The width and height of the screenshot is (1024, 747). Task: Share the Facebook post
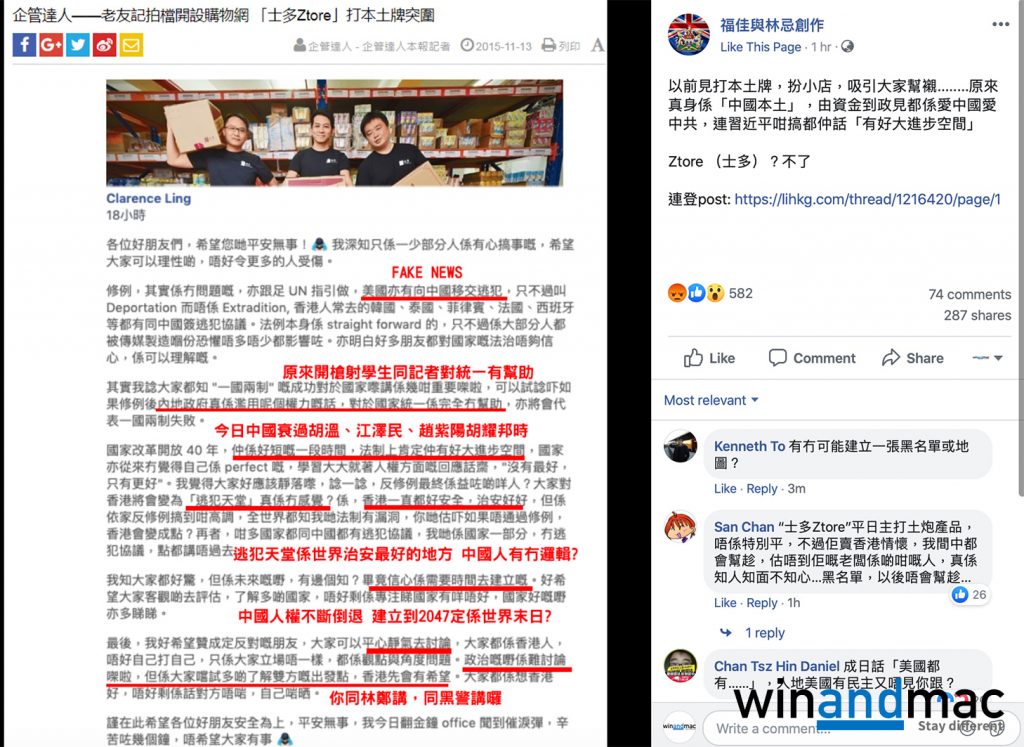click(912, 358)
